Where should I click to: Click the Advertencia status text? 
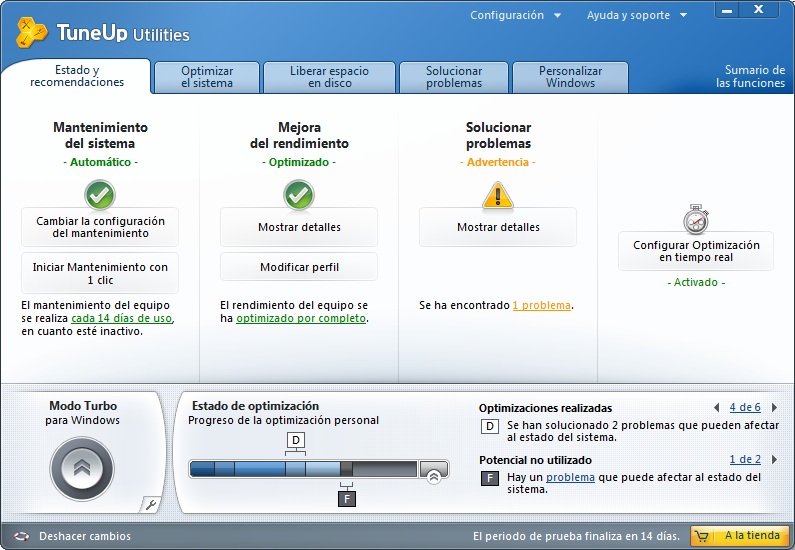tap(498, 162)
